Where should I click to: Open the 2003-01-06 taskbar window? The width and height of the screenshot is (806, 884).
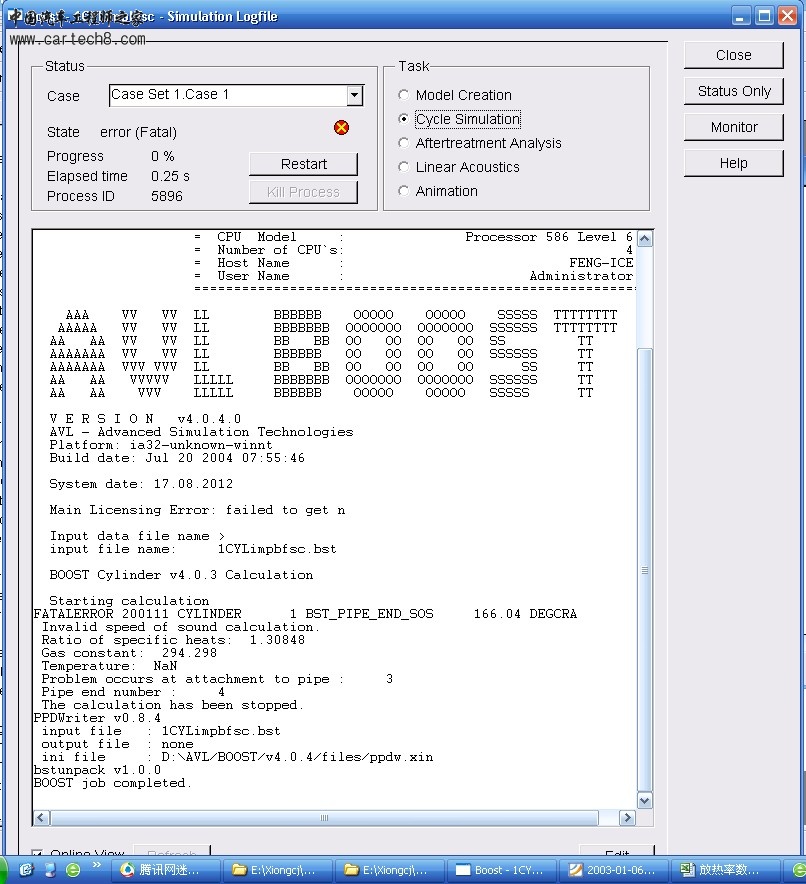[x=613, y=870]
